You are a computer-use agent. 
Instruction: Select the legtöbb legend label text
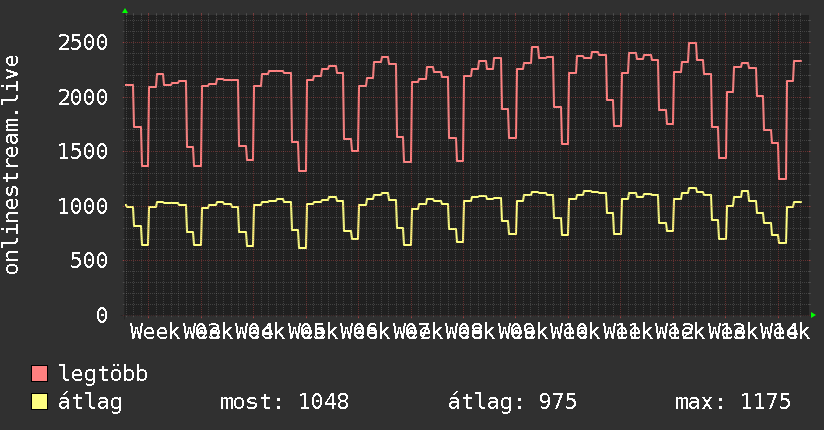[x=104, y=374]
